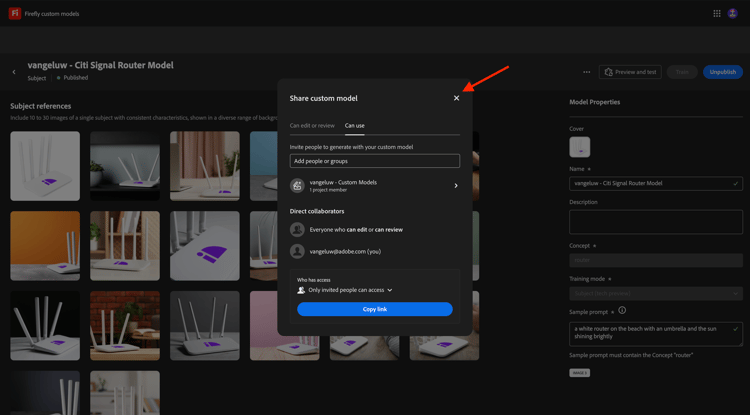Screen dimensions: 750x415
Task: Close the Share custom model dialog
Action: point(456,98)
